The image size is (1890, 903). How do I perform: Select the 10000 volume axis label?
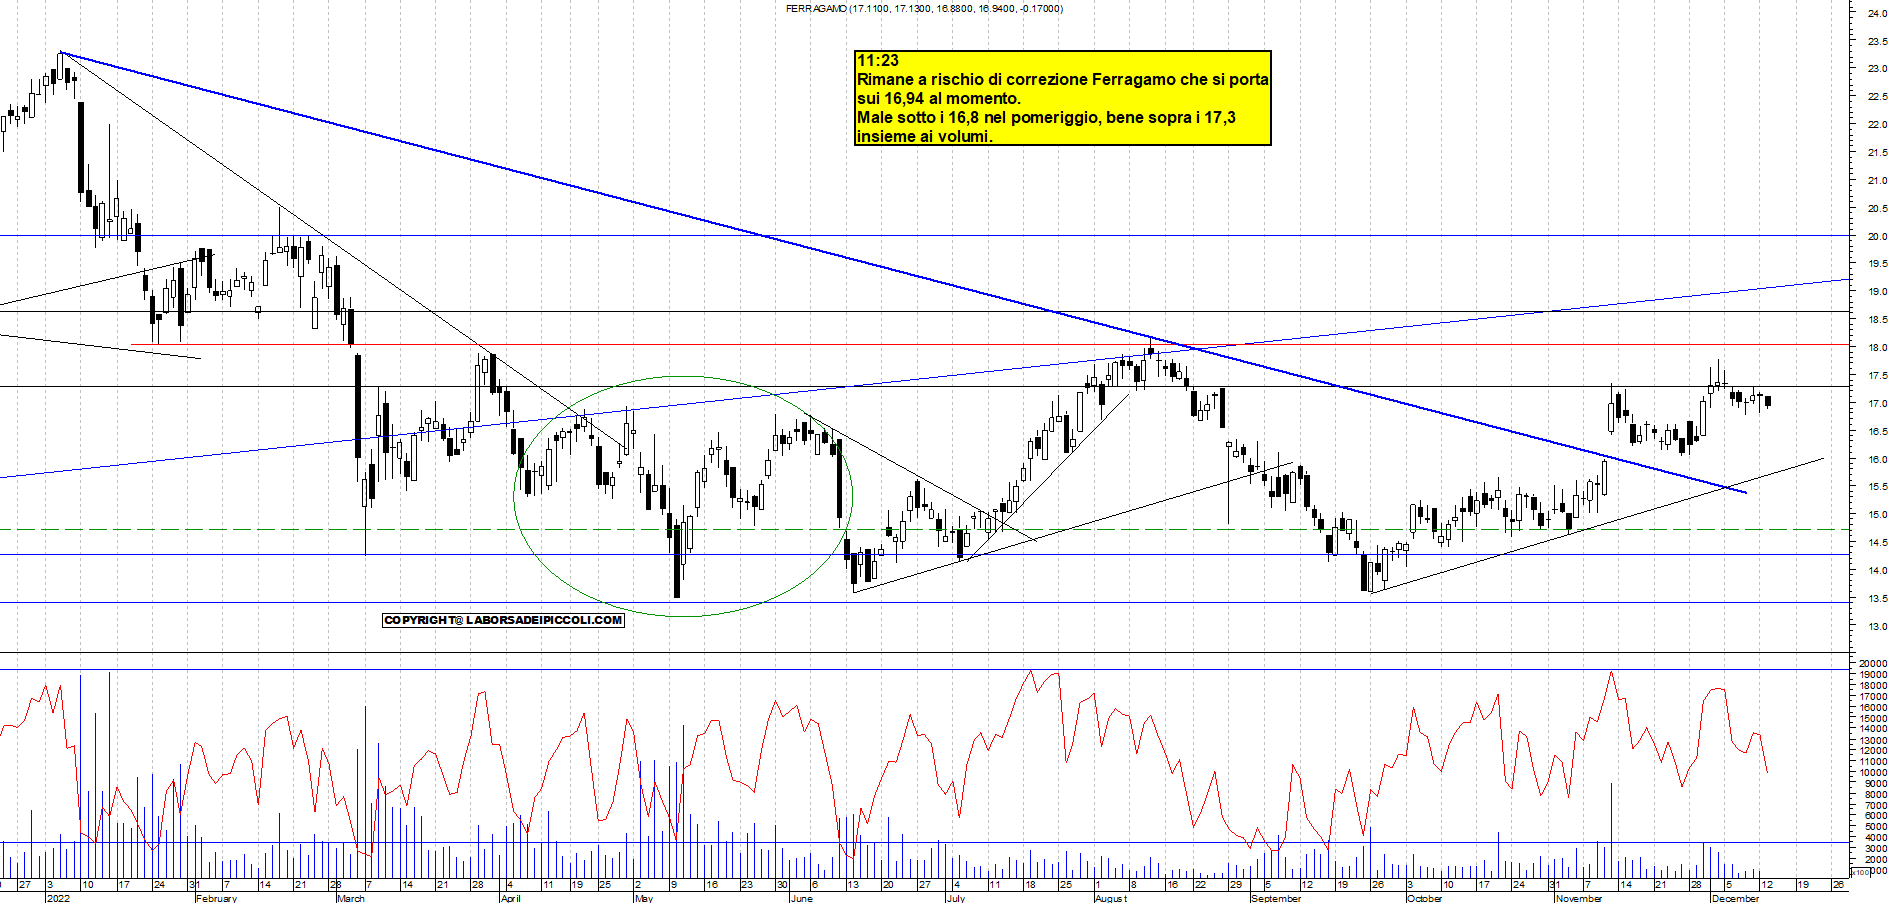pos(1873,773)
